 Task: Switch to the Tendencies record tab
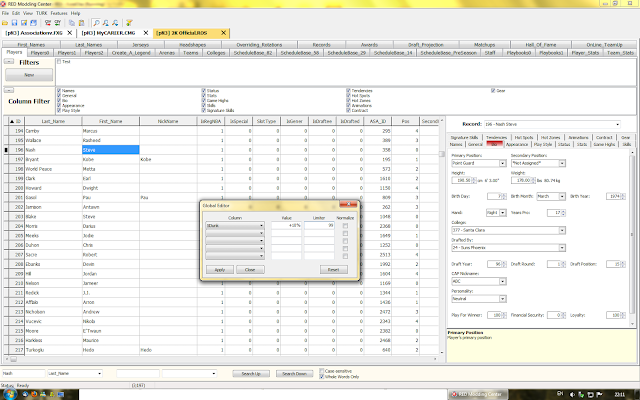496,138
